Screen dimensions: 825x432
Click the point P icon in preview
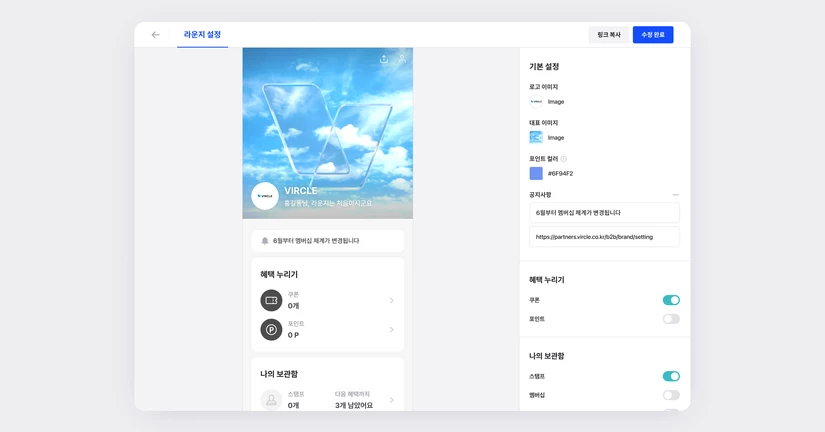coord(271,330)
